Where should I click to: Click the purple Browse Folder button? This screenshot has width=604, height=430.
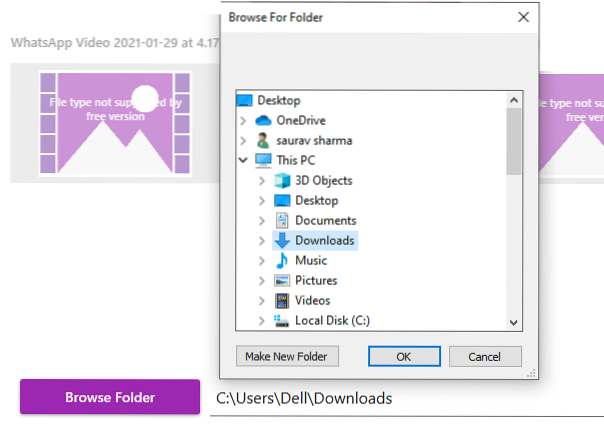point(110,397)
